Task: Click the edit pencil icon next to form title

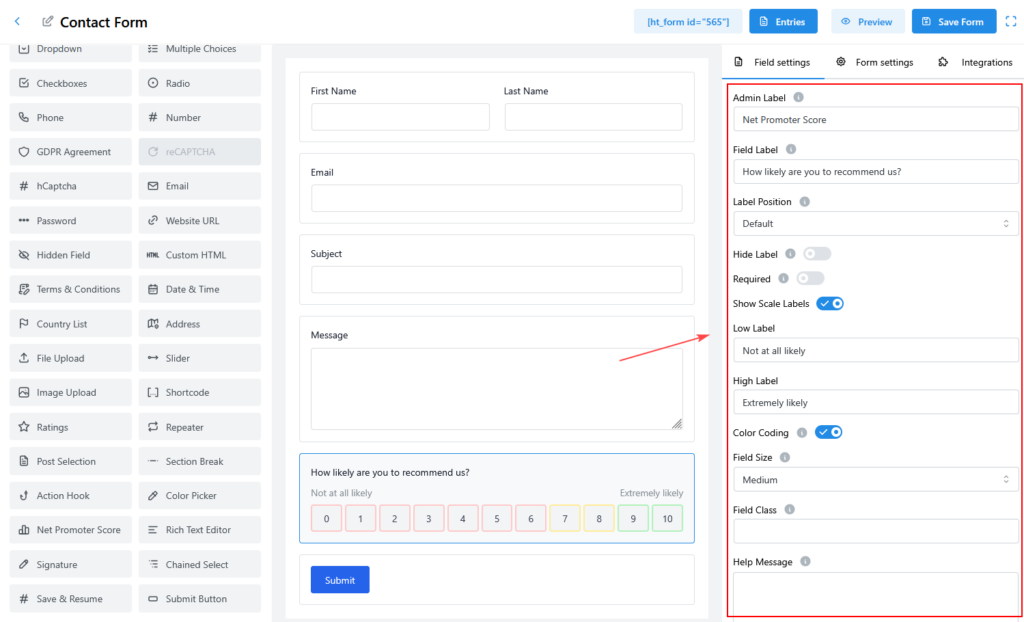Action: coord(47,21)
